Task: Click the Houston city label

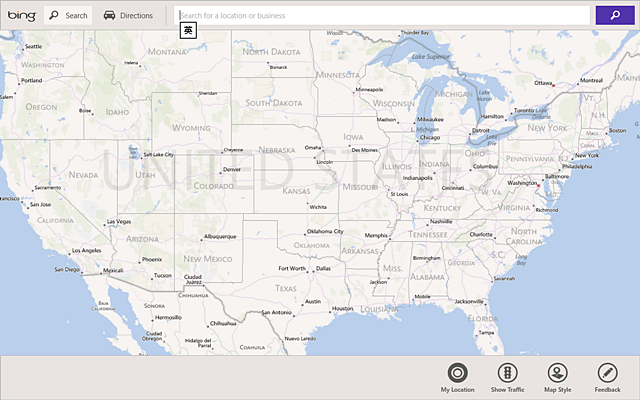Action: click(x=342, y=309)
